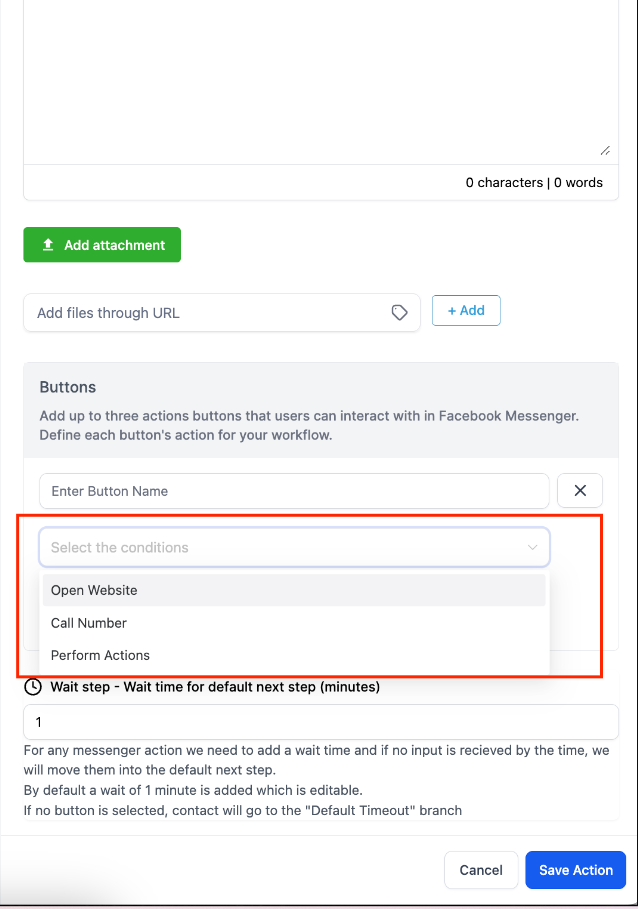Click the Cancel button
Image resolution: width=638 pixels, height=909 pixels.
point(480,870)
